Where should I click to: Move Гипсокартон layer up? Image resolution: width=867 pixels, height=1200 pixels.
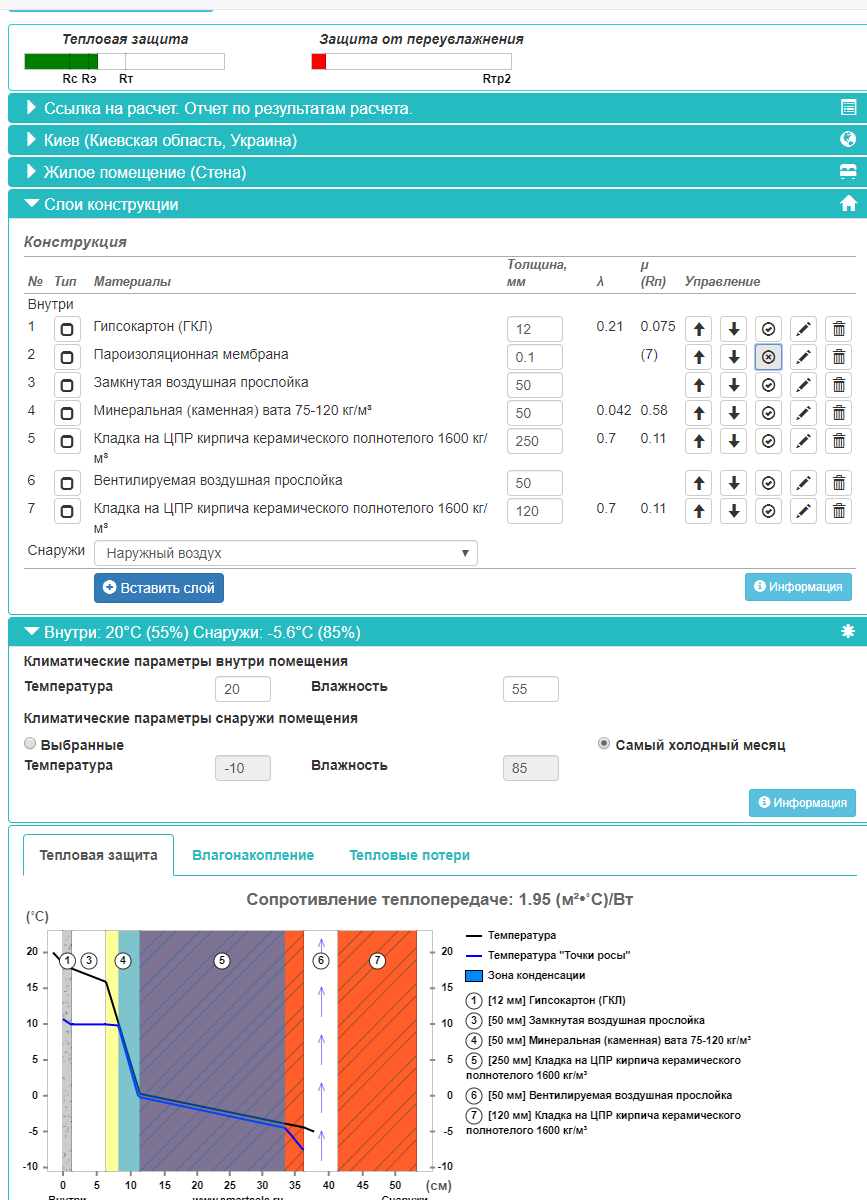(700, 328)
